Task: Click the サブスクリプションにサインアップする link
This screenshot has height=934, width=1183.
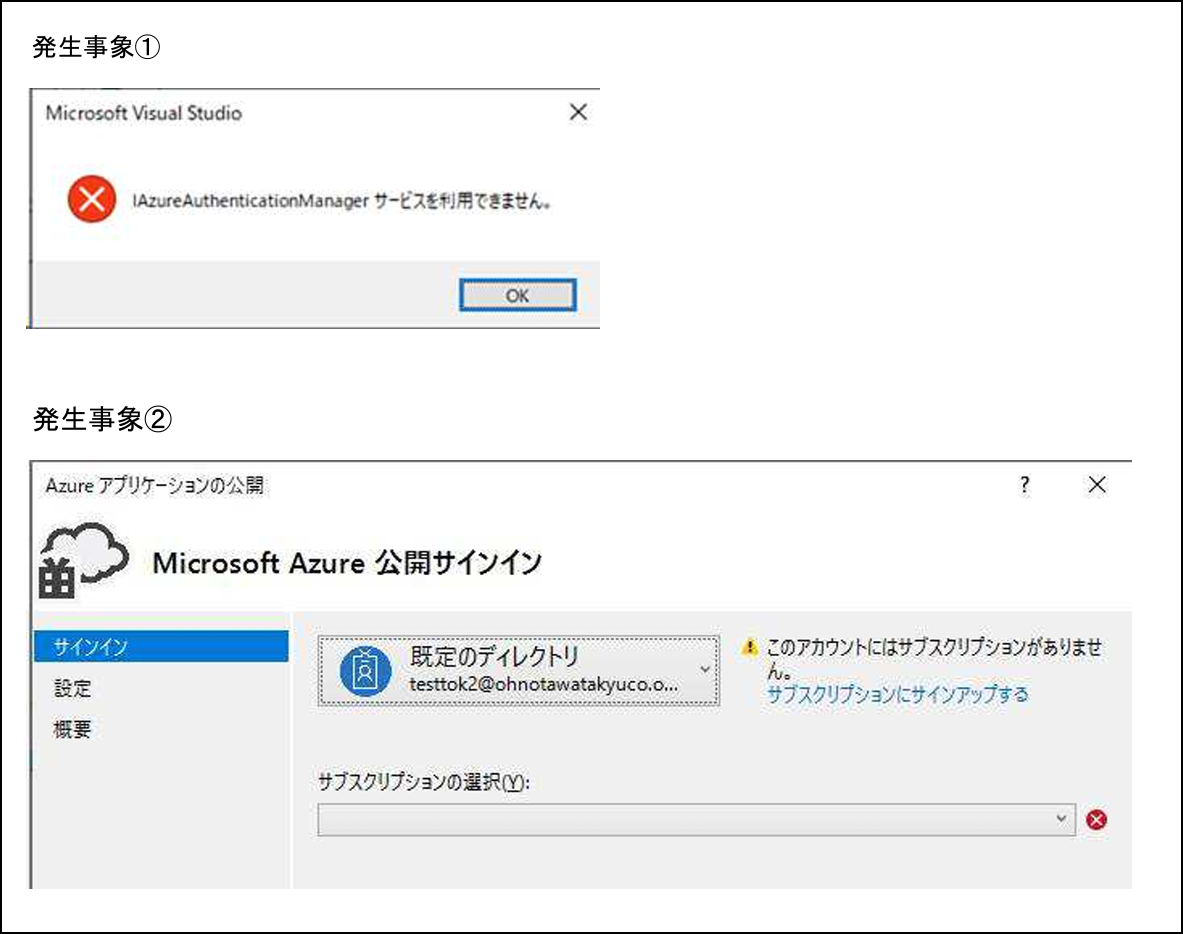Action: tap(897, 694)
